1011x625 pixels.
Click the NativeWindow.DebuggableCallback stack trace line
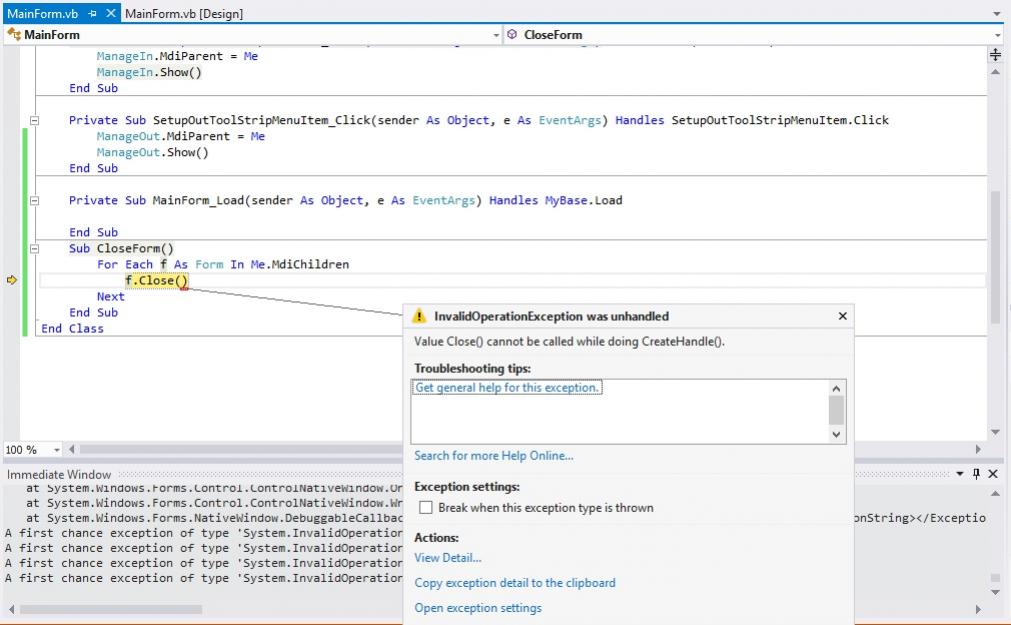[214, 518]
